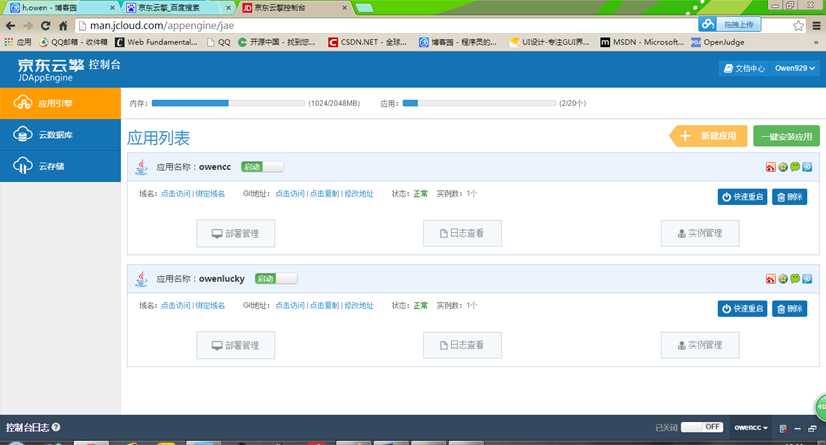Open the 云存储 sidebar item

[60, 166]
